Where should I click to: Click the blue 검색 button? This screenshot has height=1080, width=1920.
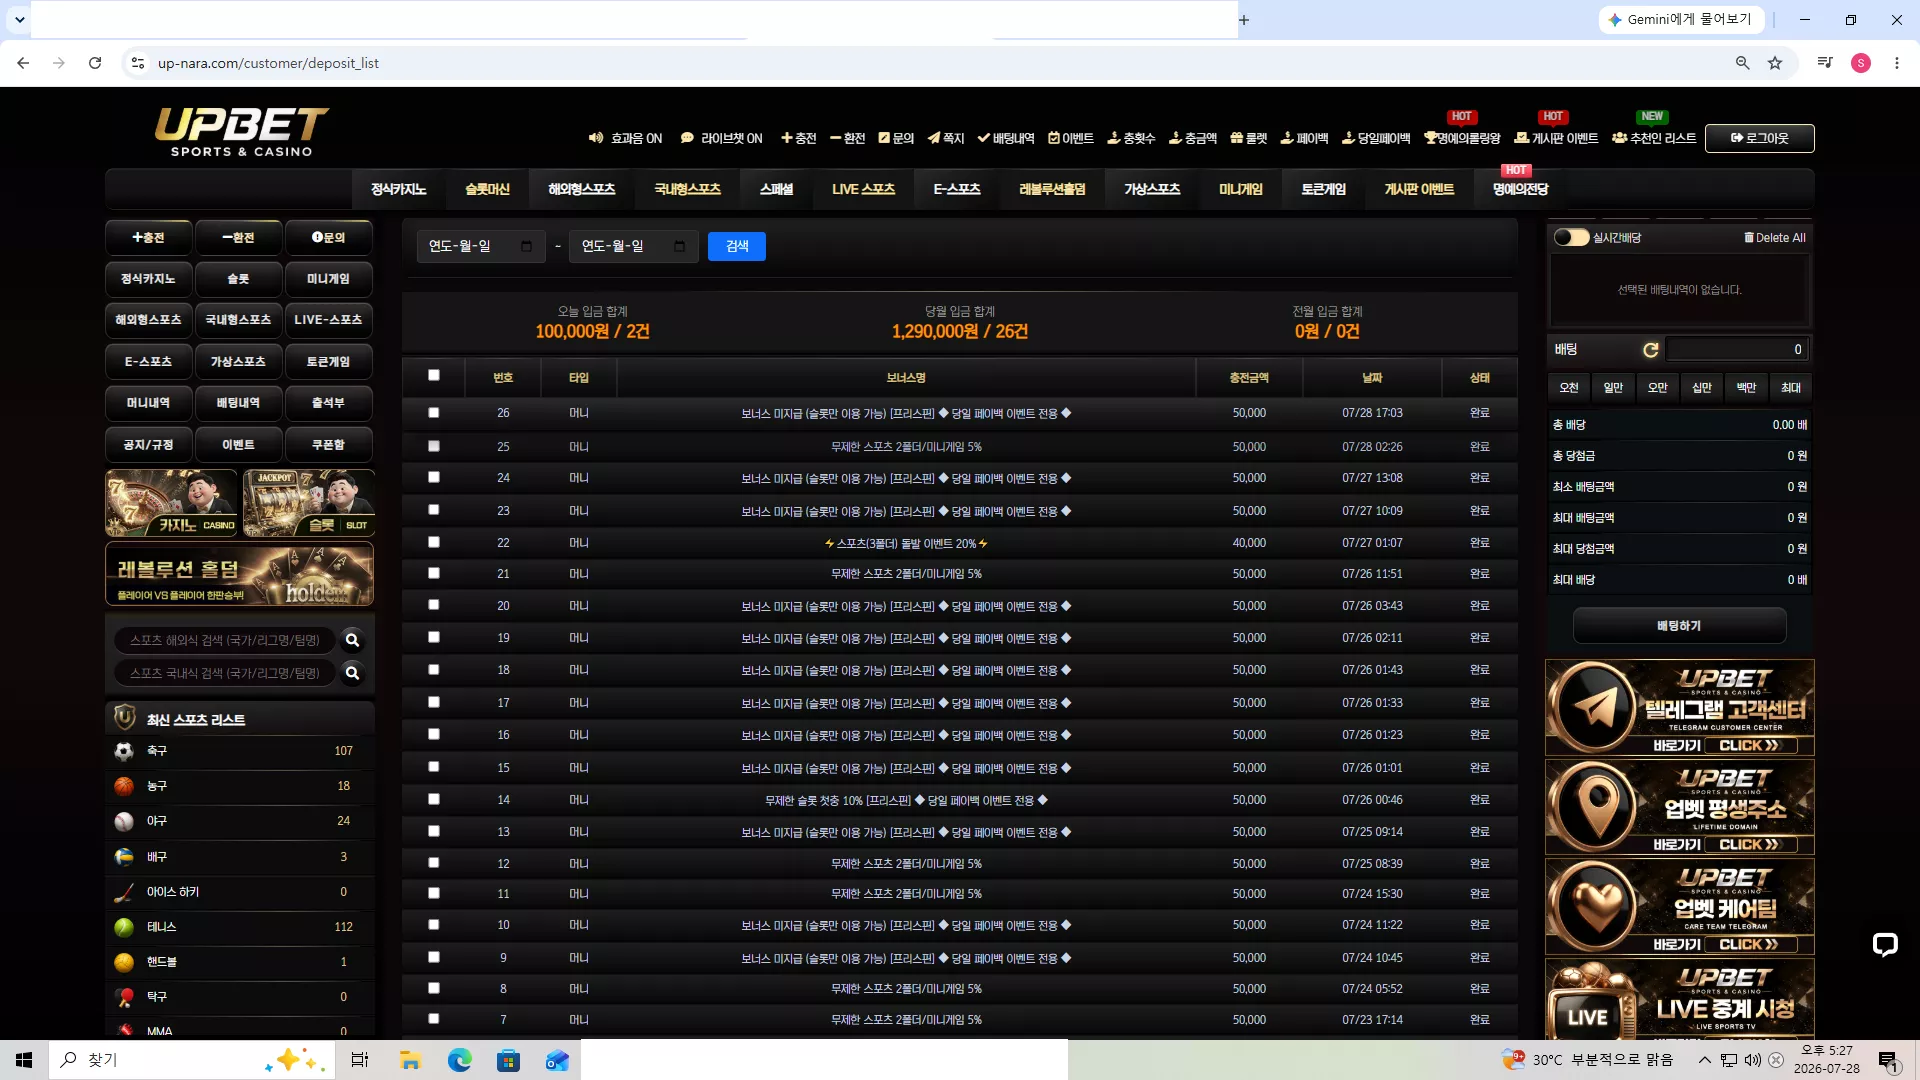(737, 246)
